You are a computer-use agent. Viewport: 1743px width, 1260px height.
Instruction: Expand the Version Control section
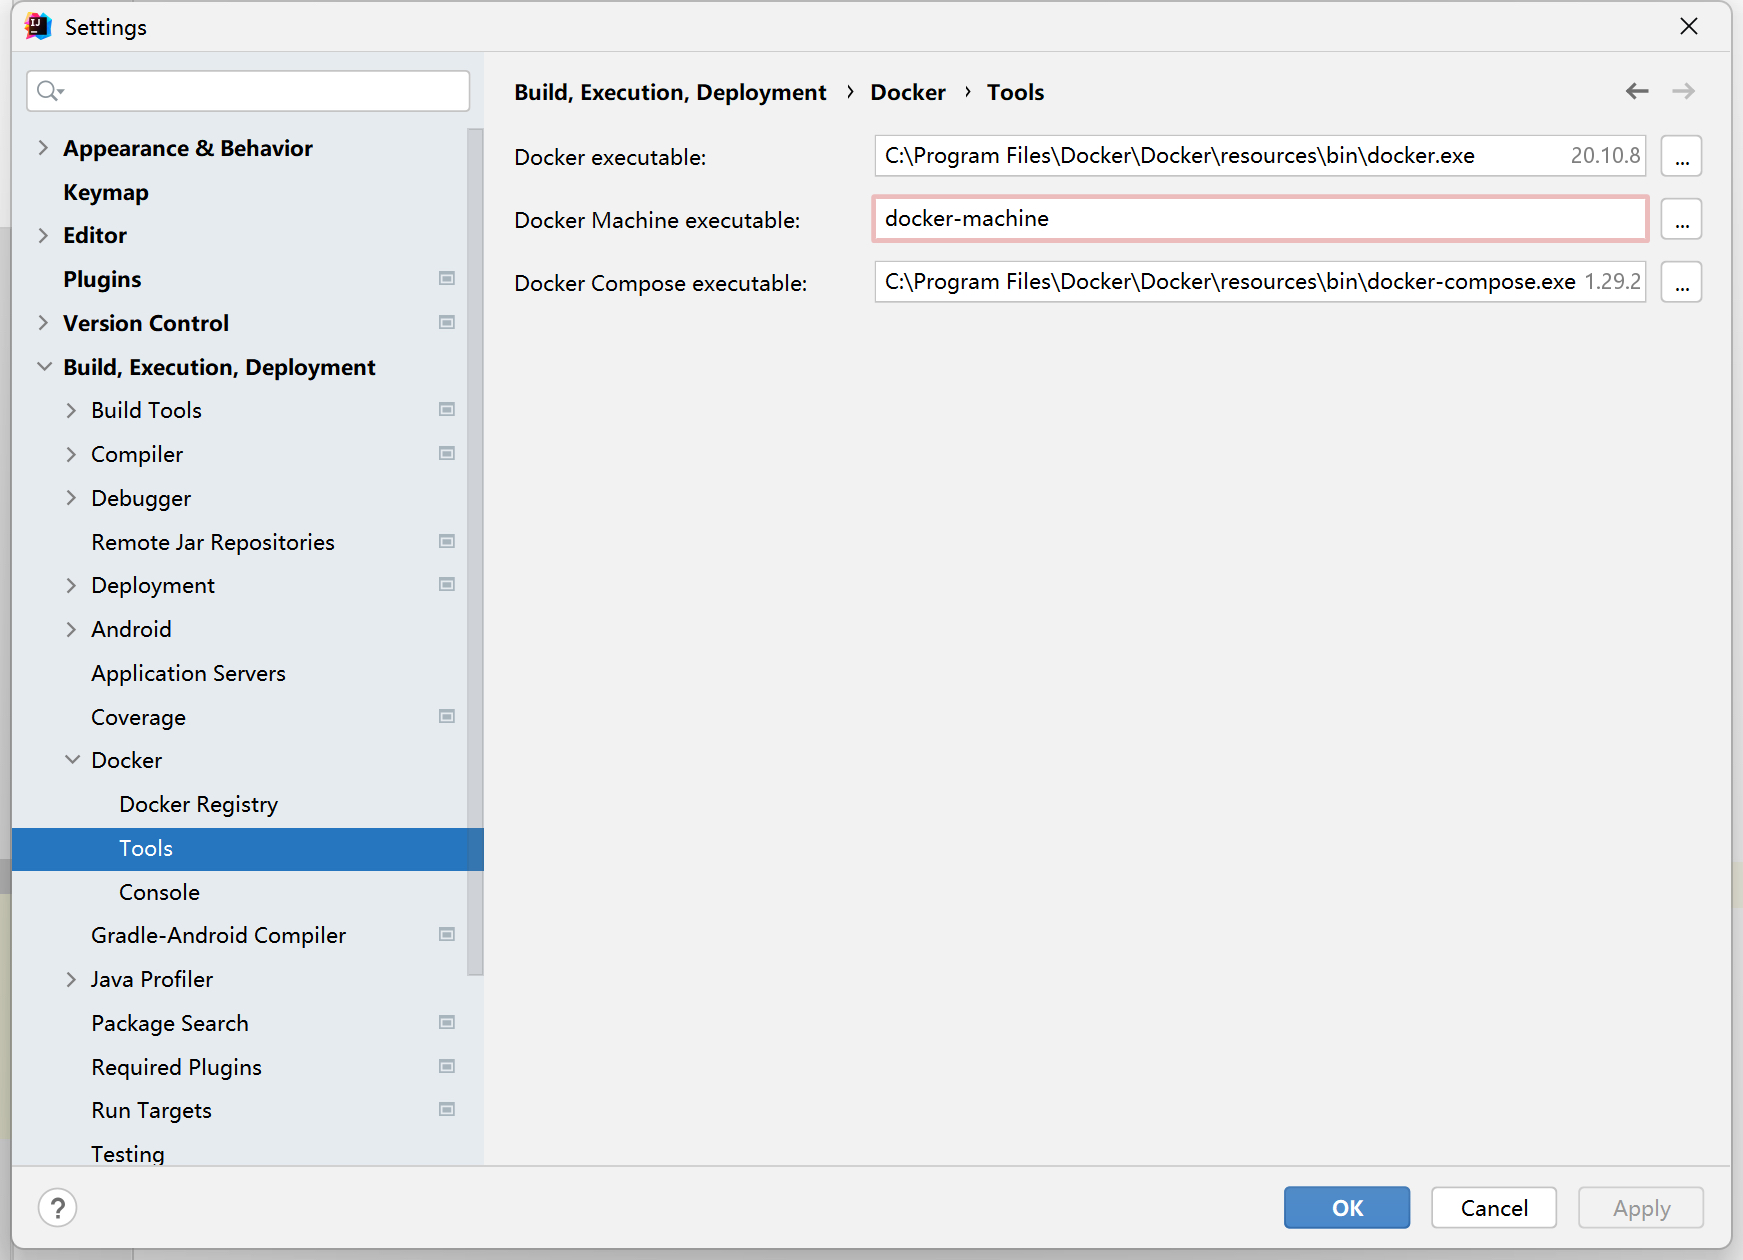coord(43,323)
